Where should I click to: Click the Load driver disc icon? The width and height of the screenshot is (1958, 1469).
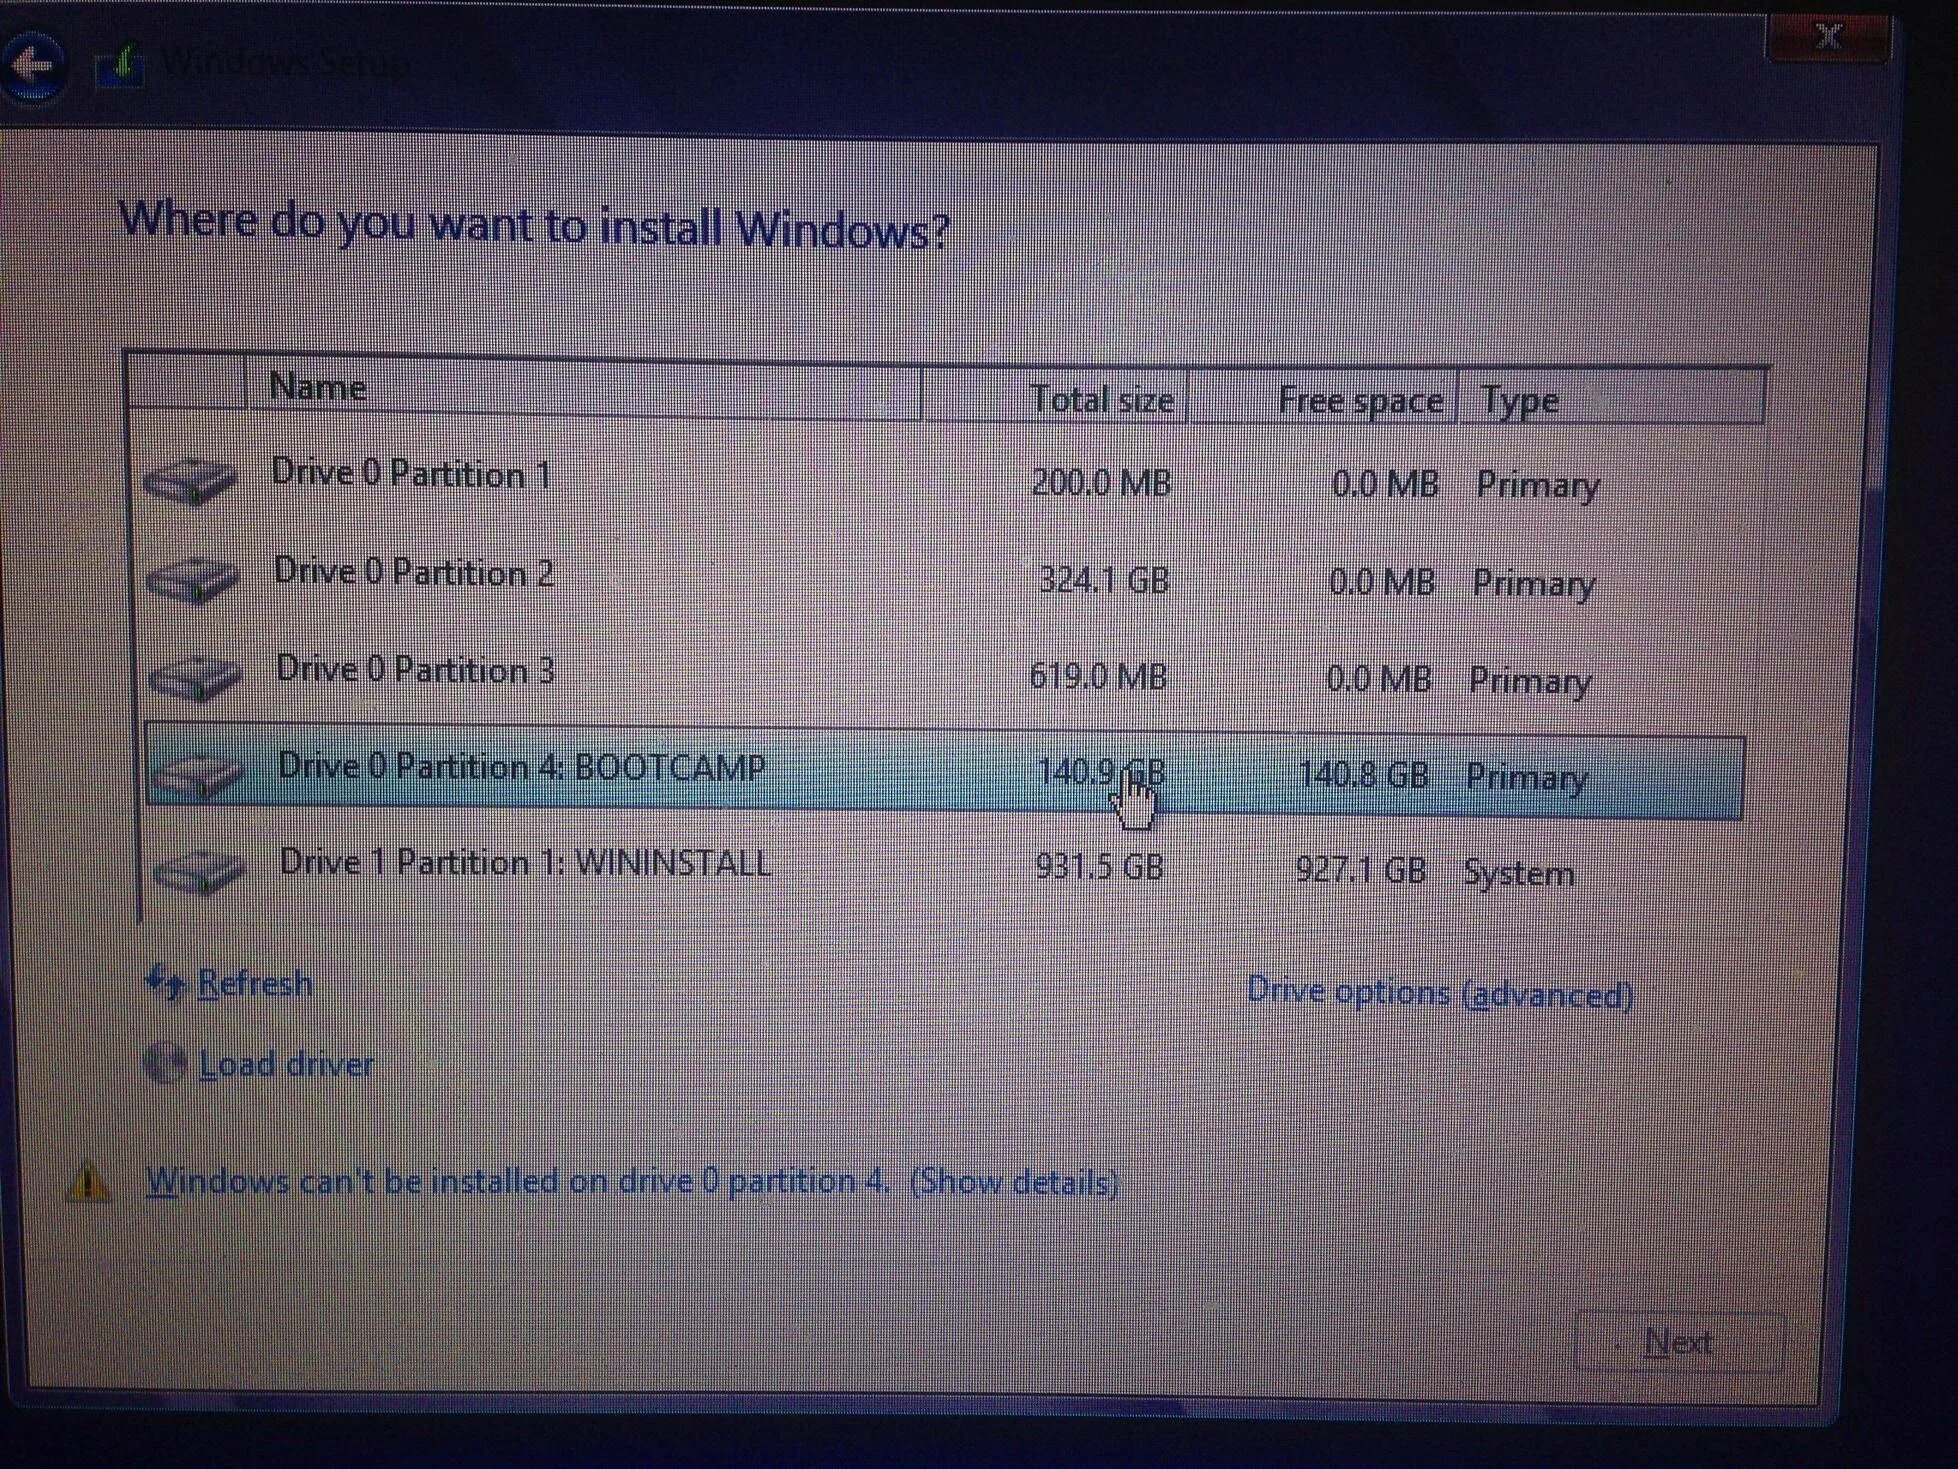click(x=164, y=1062)
